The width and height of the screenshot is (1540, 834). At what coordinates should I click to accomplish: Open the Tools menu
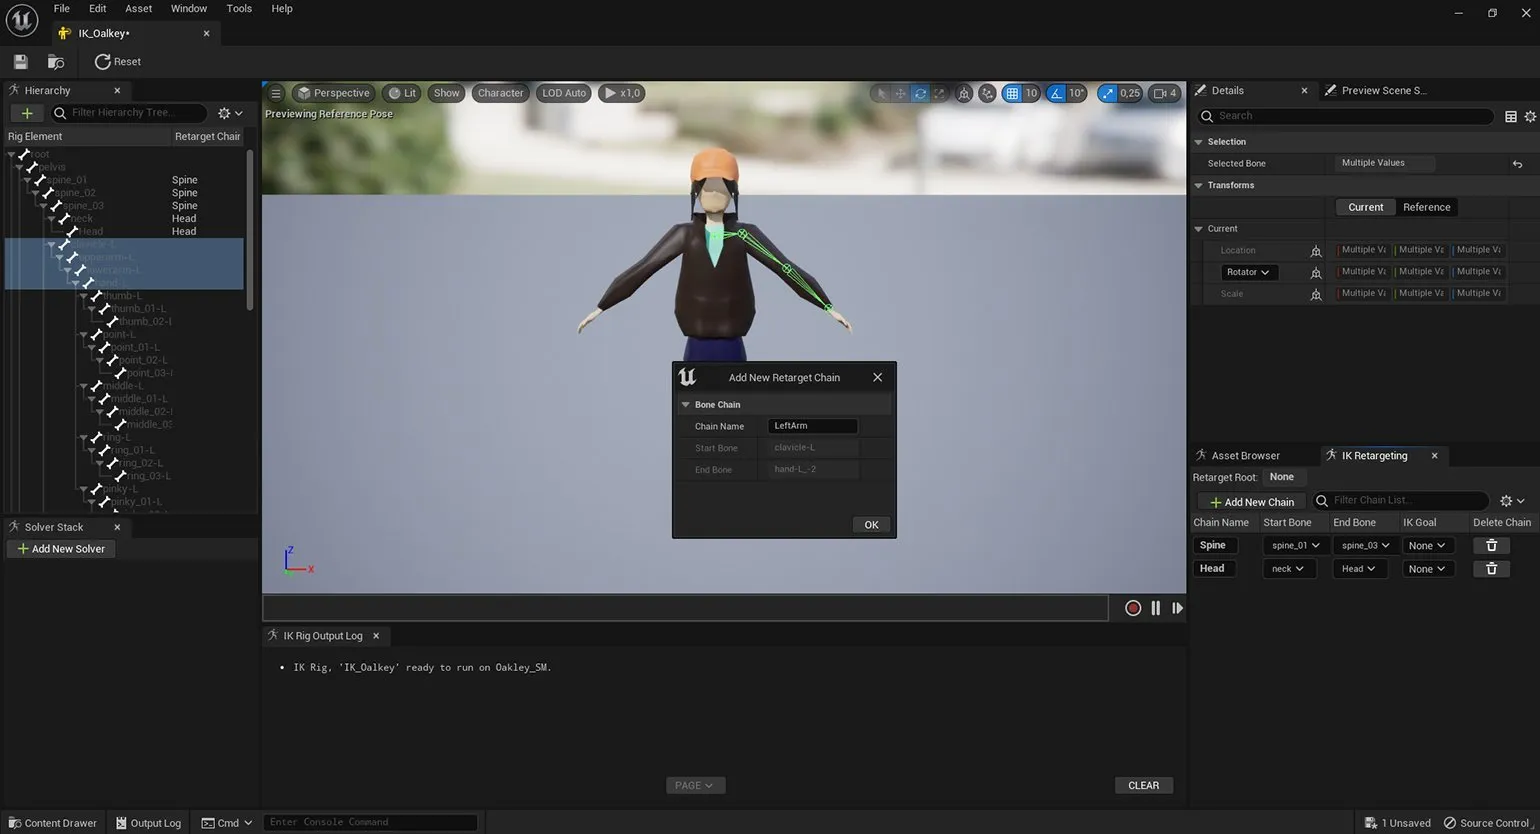point(239,9)
